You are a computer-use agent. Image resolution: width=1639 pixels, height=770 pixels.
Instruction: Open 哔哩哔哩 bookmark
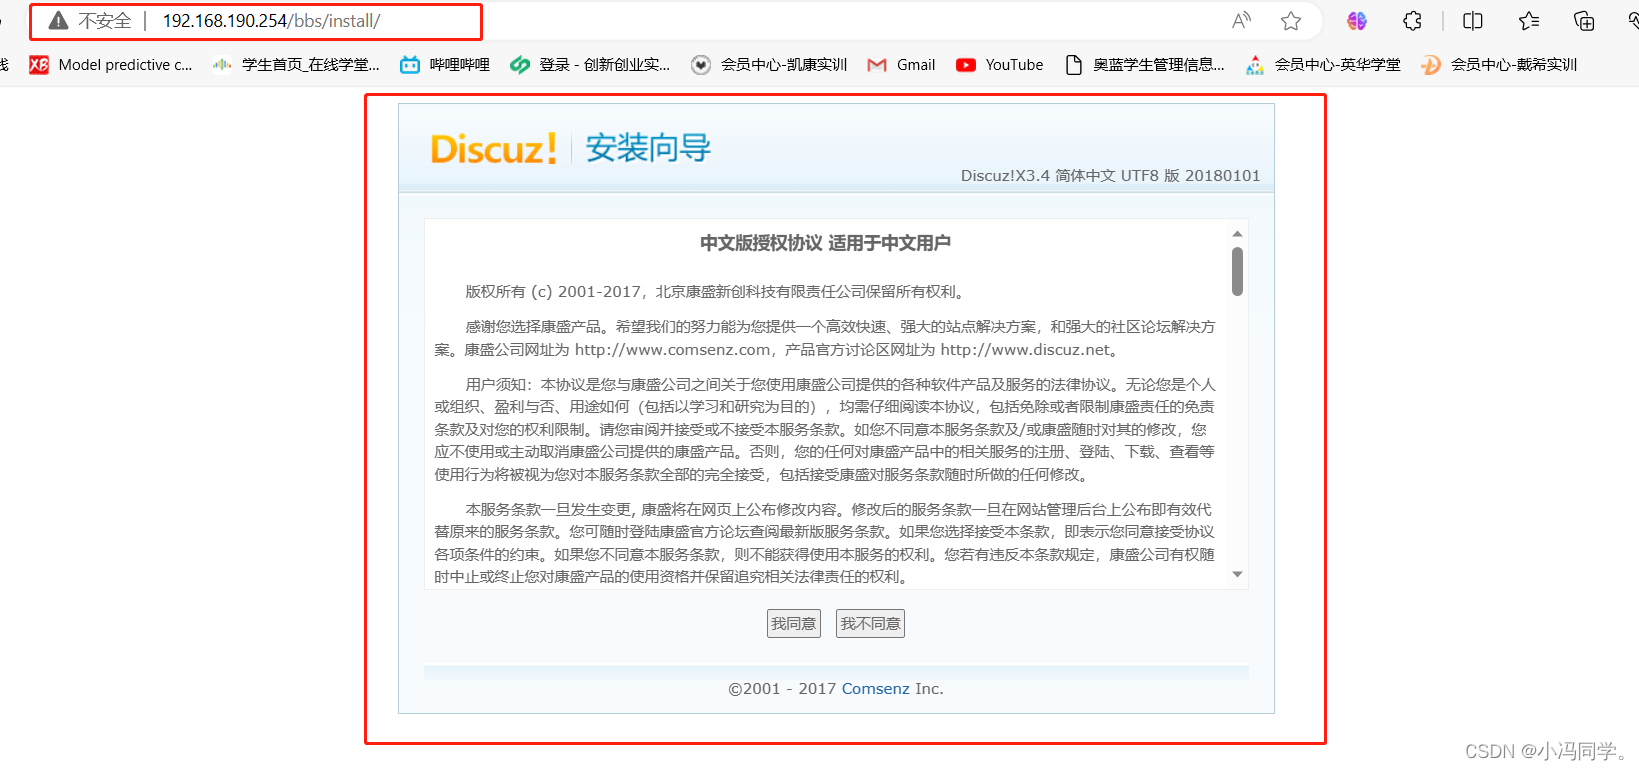tap(445, 65)
